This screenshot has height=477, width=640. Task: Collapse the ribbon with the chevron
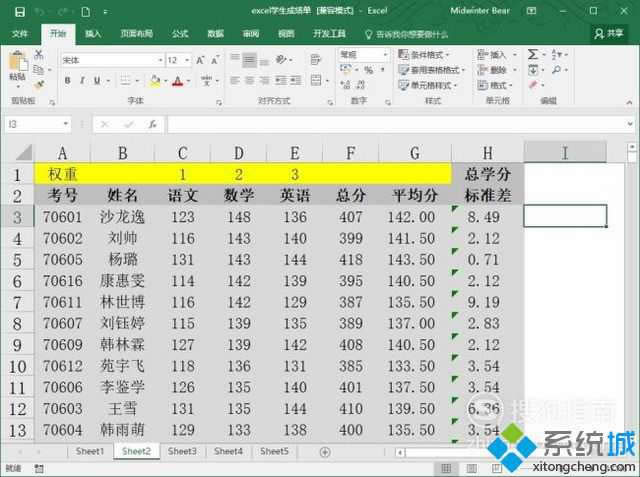[629, 102]
